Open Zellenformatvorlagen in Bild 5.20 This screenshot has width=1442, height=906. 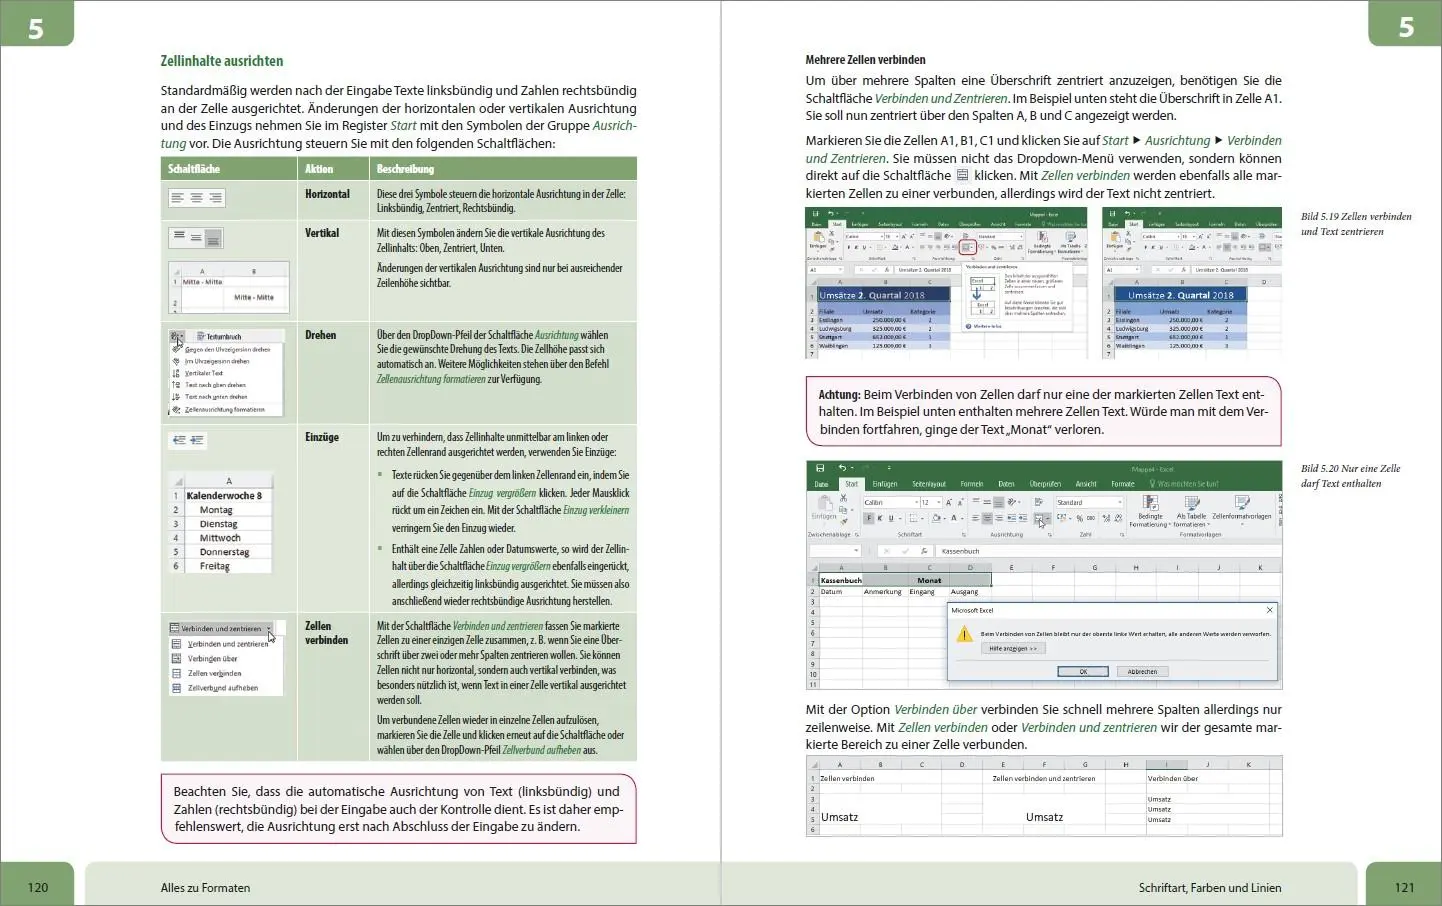coord(1242,510)
